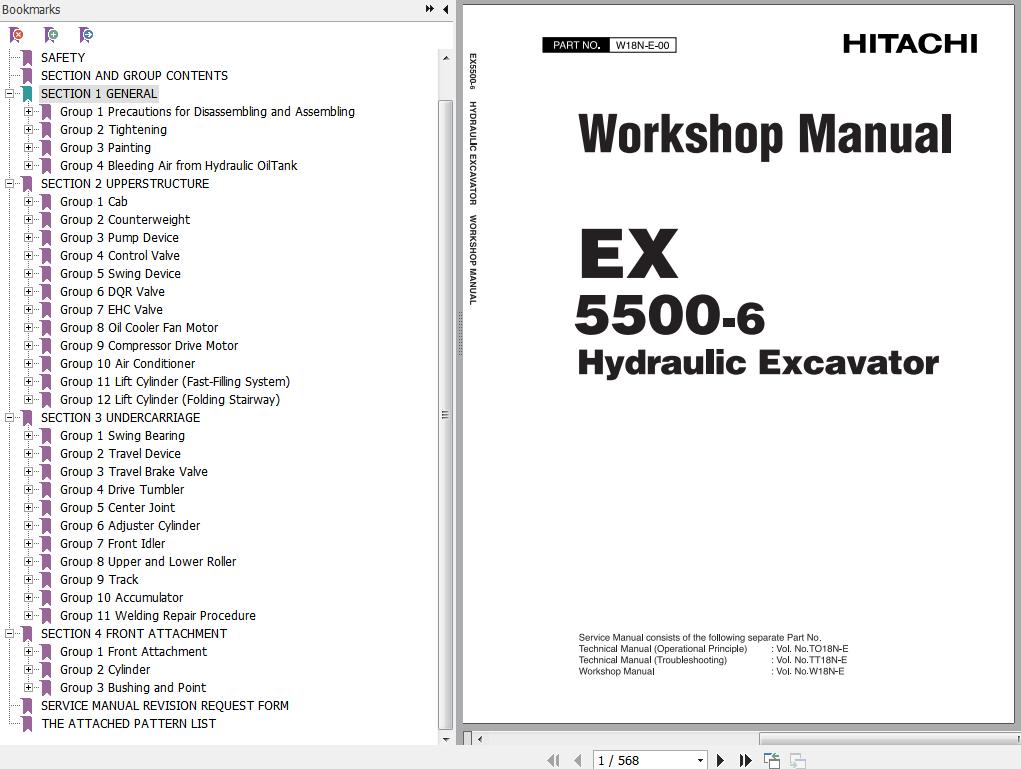Open the SAFETY bookmark

point(63,58)
